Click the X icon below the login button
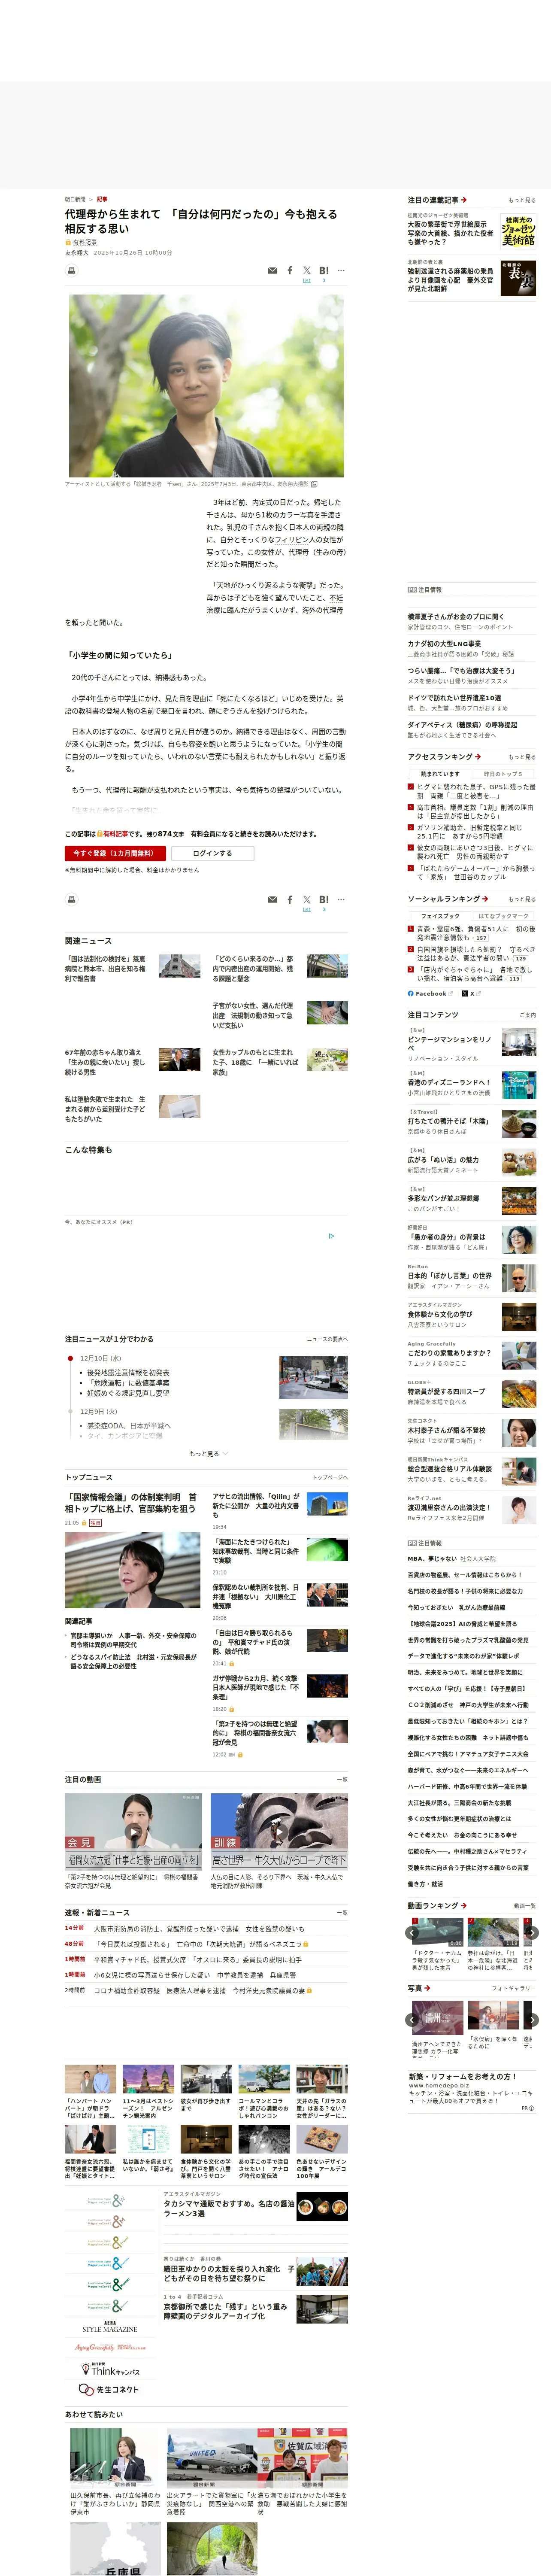This screenshot has width=551, height=2576. coord(307,899)
